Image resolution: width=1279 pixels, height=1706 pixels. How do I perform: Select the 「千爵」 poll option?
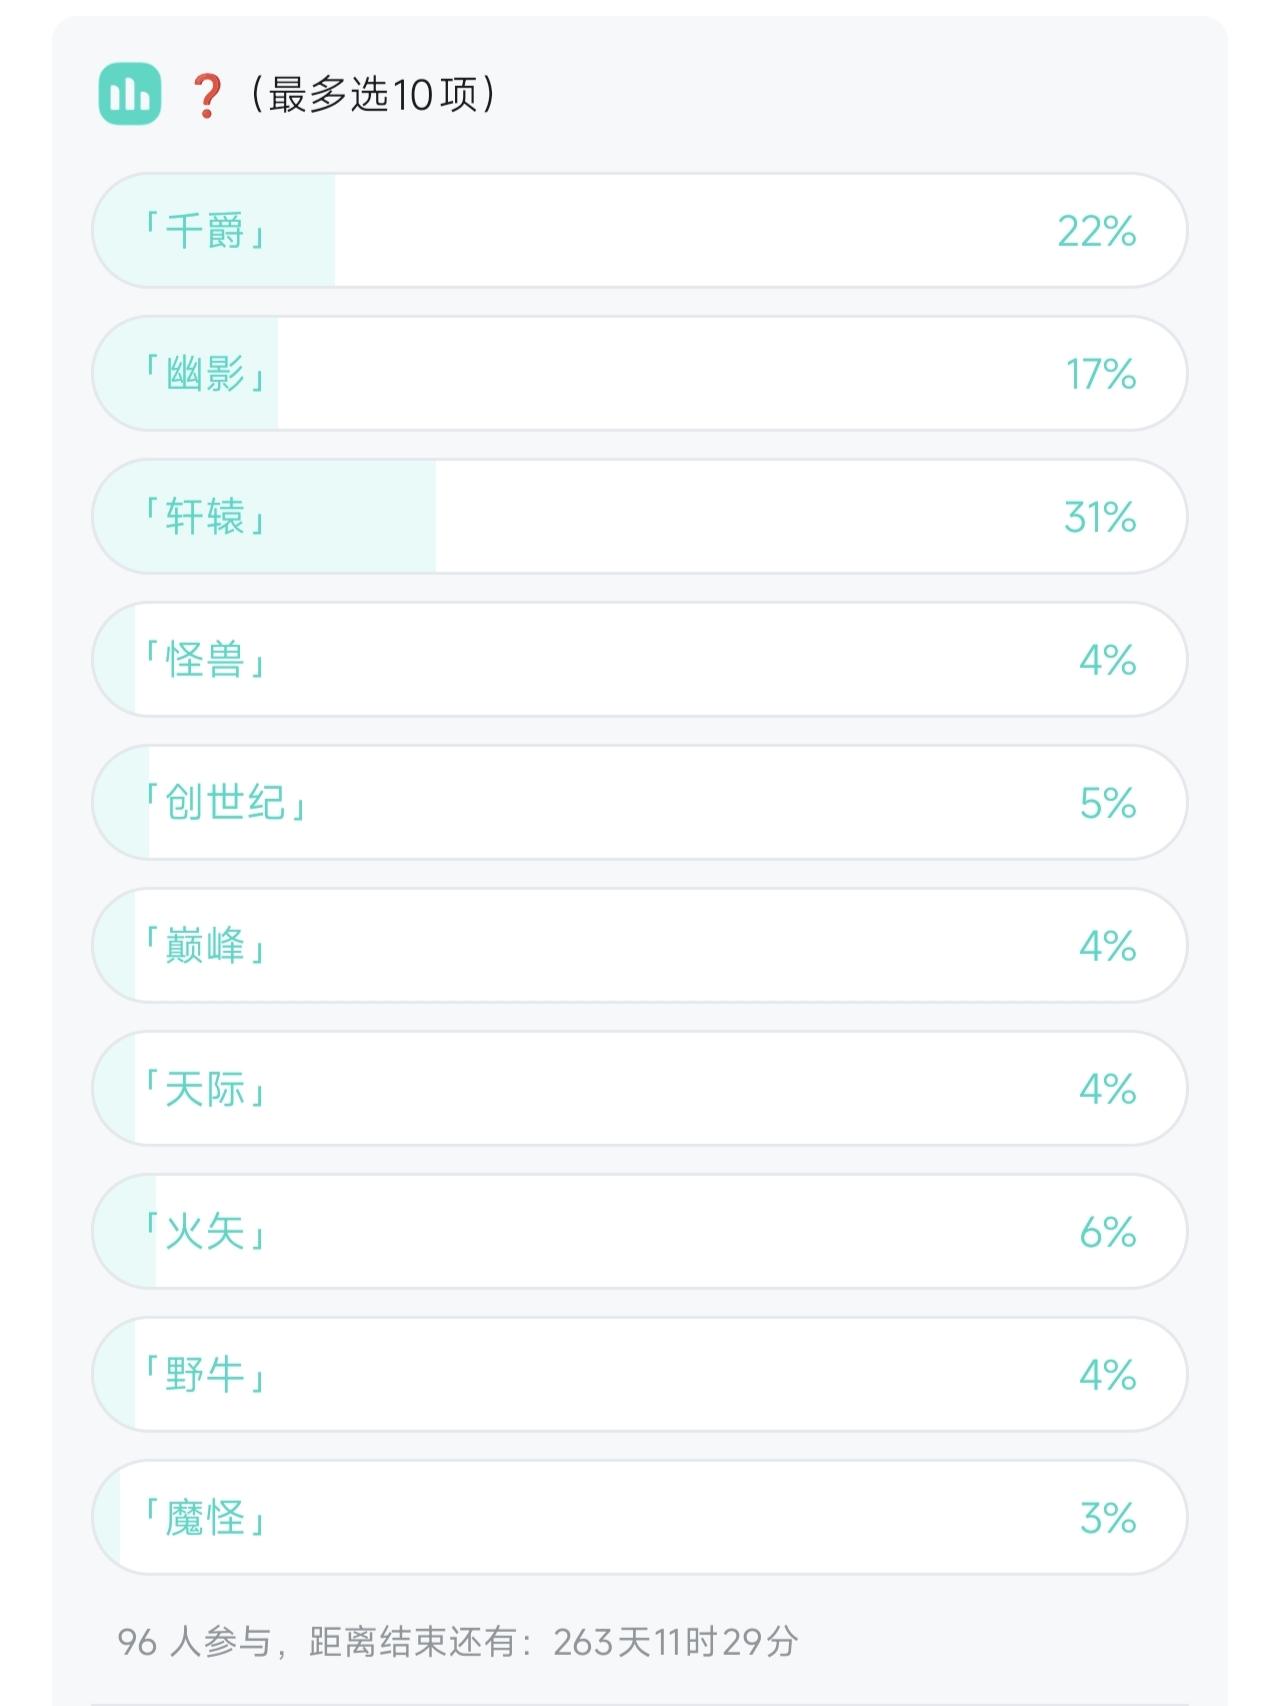coord(205,231)
